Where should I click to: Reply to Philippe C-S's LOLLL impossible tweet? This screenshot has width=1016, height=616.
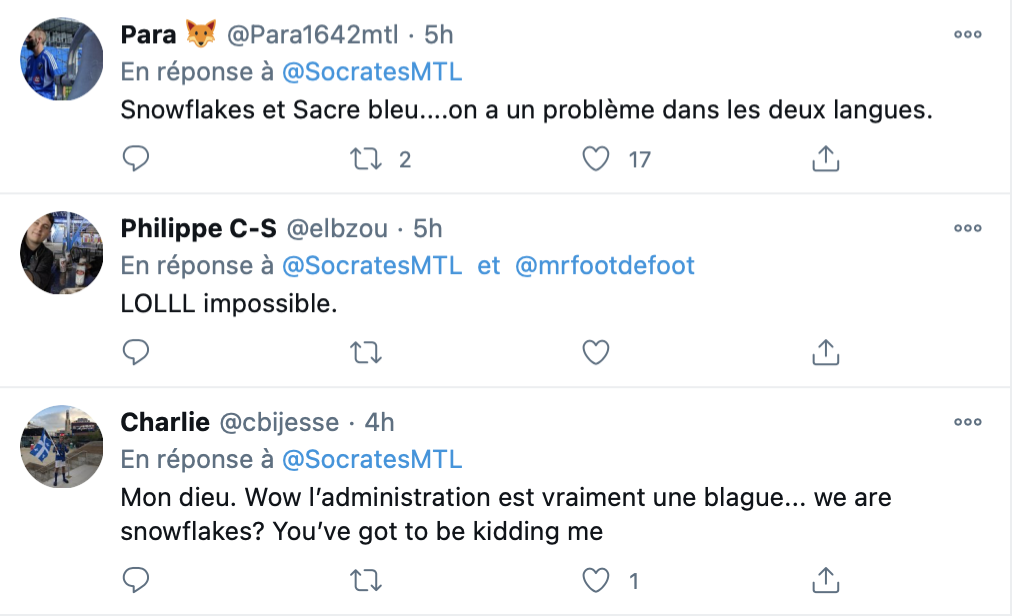135,352
